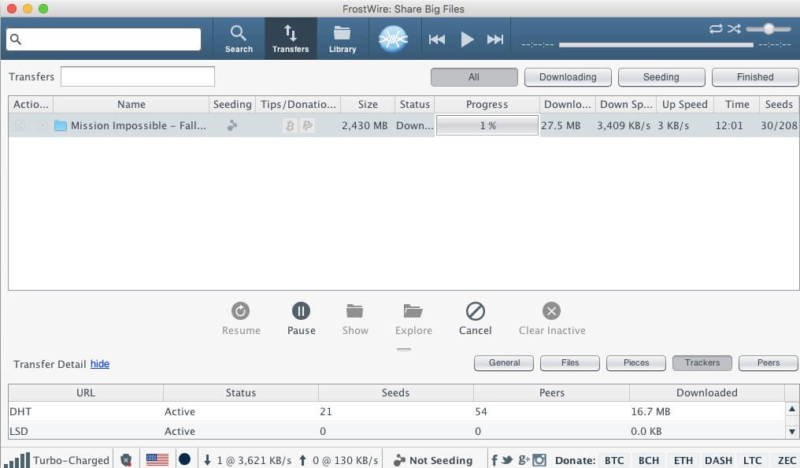Open the Peers detail tab

coord(768,363)
